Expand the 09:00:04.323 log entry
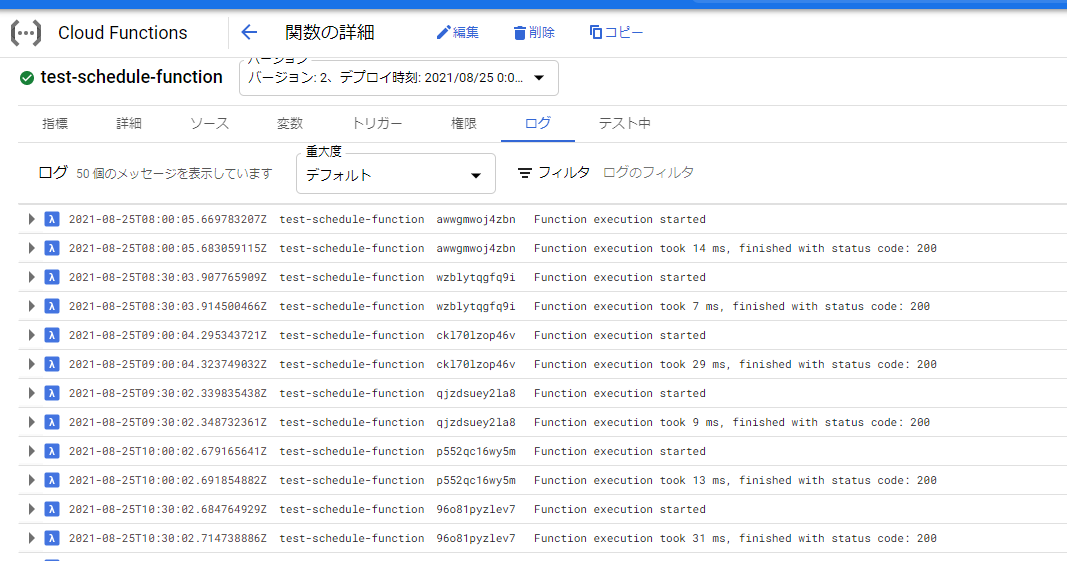1067x561 pixels. click(31, 364)
